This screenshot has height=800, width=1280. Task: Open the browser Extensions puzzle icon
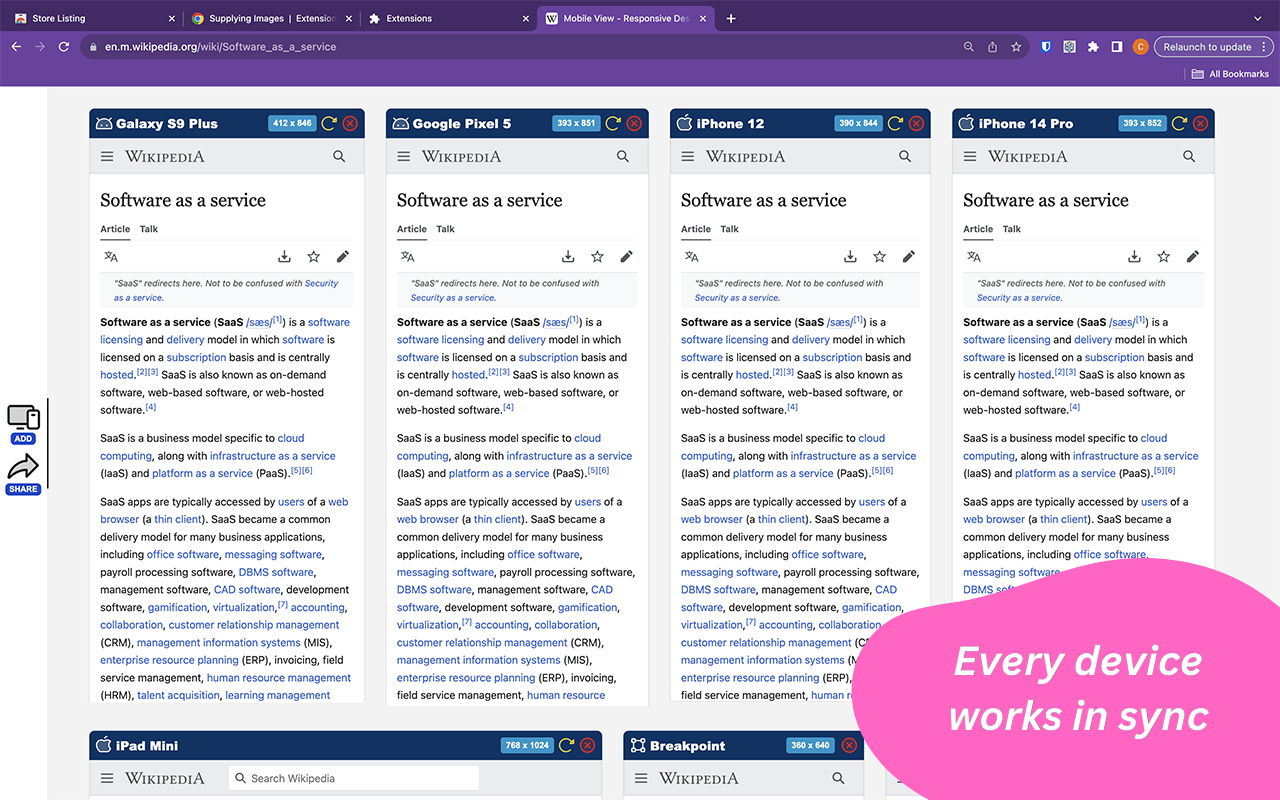click(1093, 46)
